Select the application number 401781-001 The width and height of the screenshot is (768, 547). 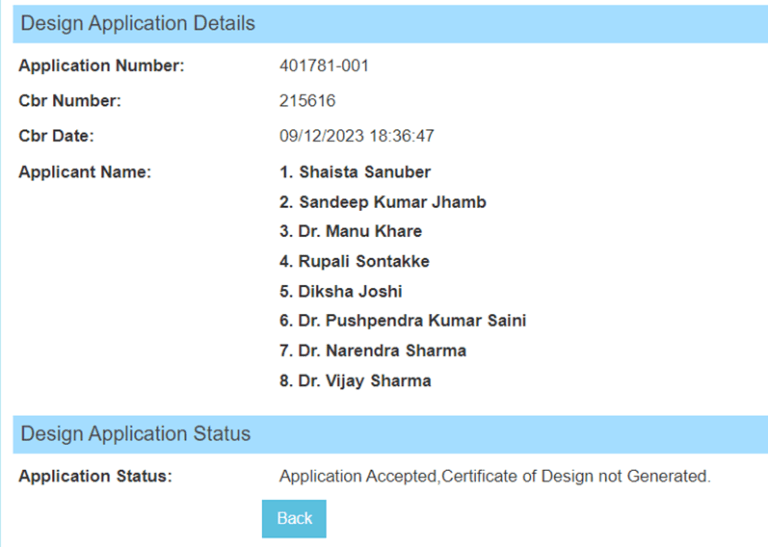[x=324, y=66]
